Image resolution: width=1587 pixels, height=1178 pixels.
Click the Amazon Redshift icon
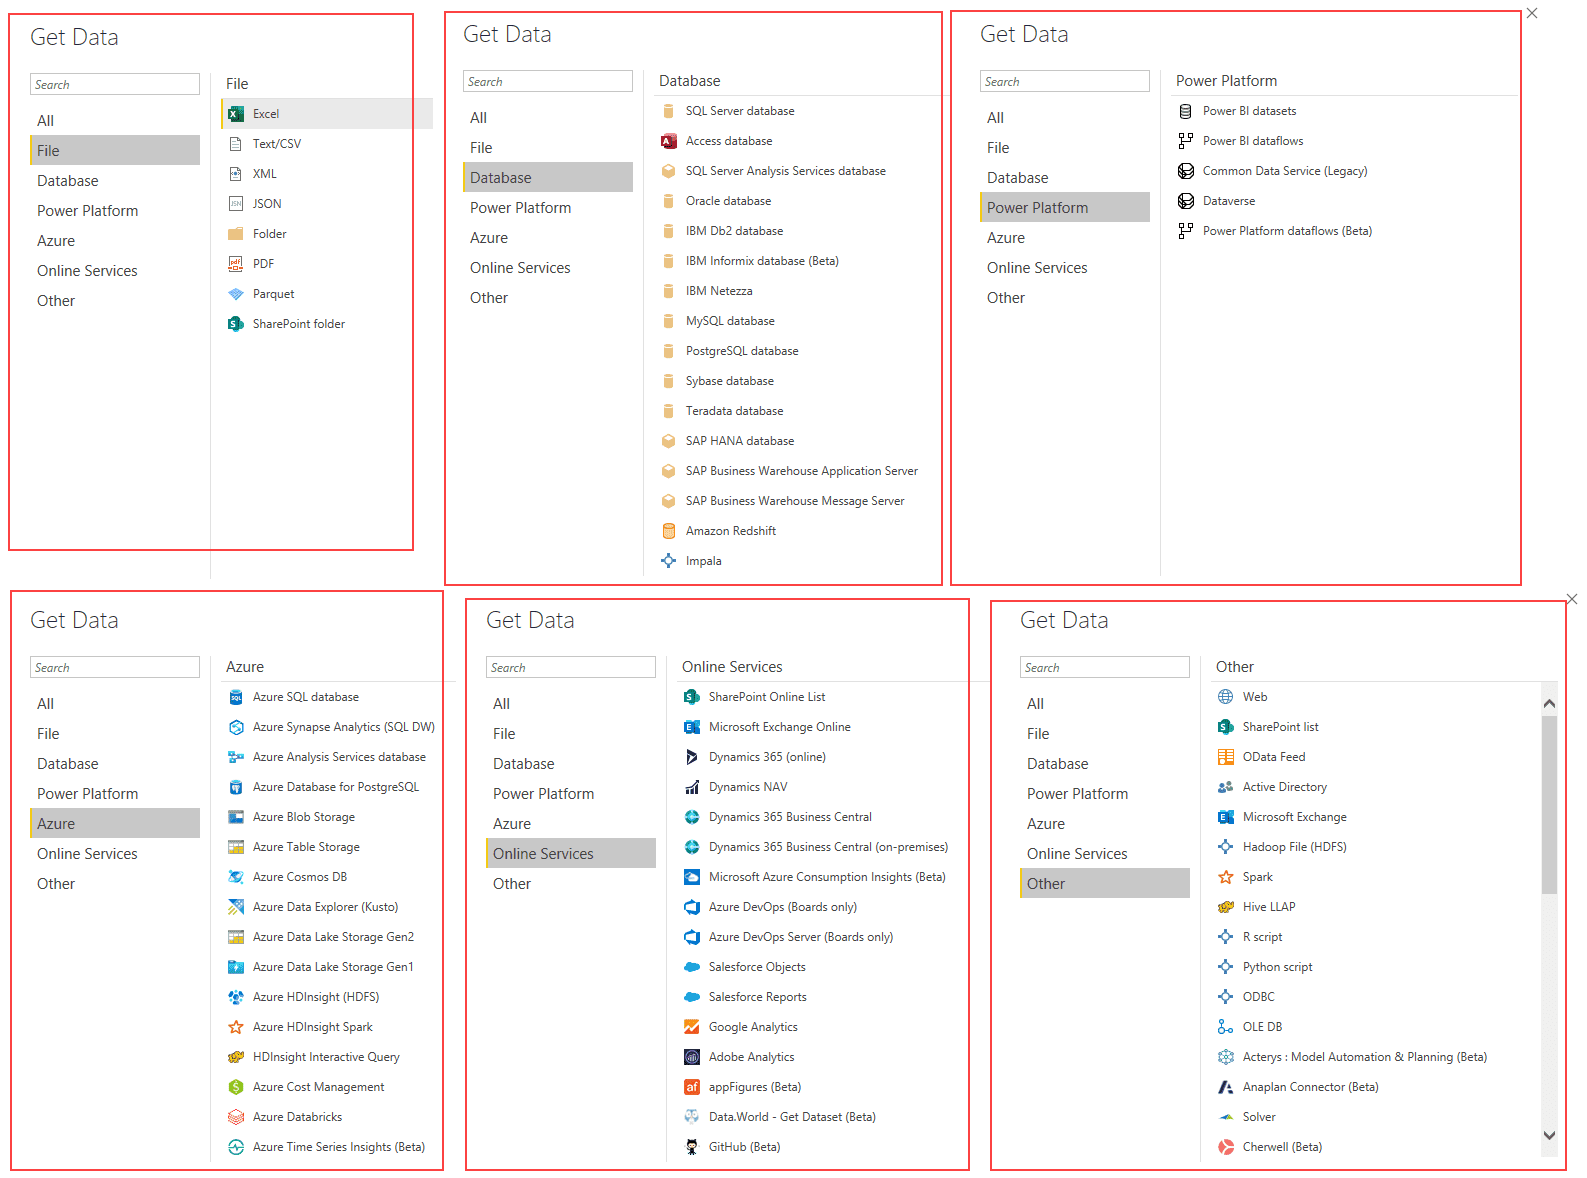point(669,531)
